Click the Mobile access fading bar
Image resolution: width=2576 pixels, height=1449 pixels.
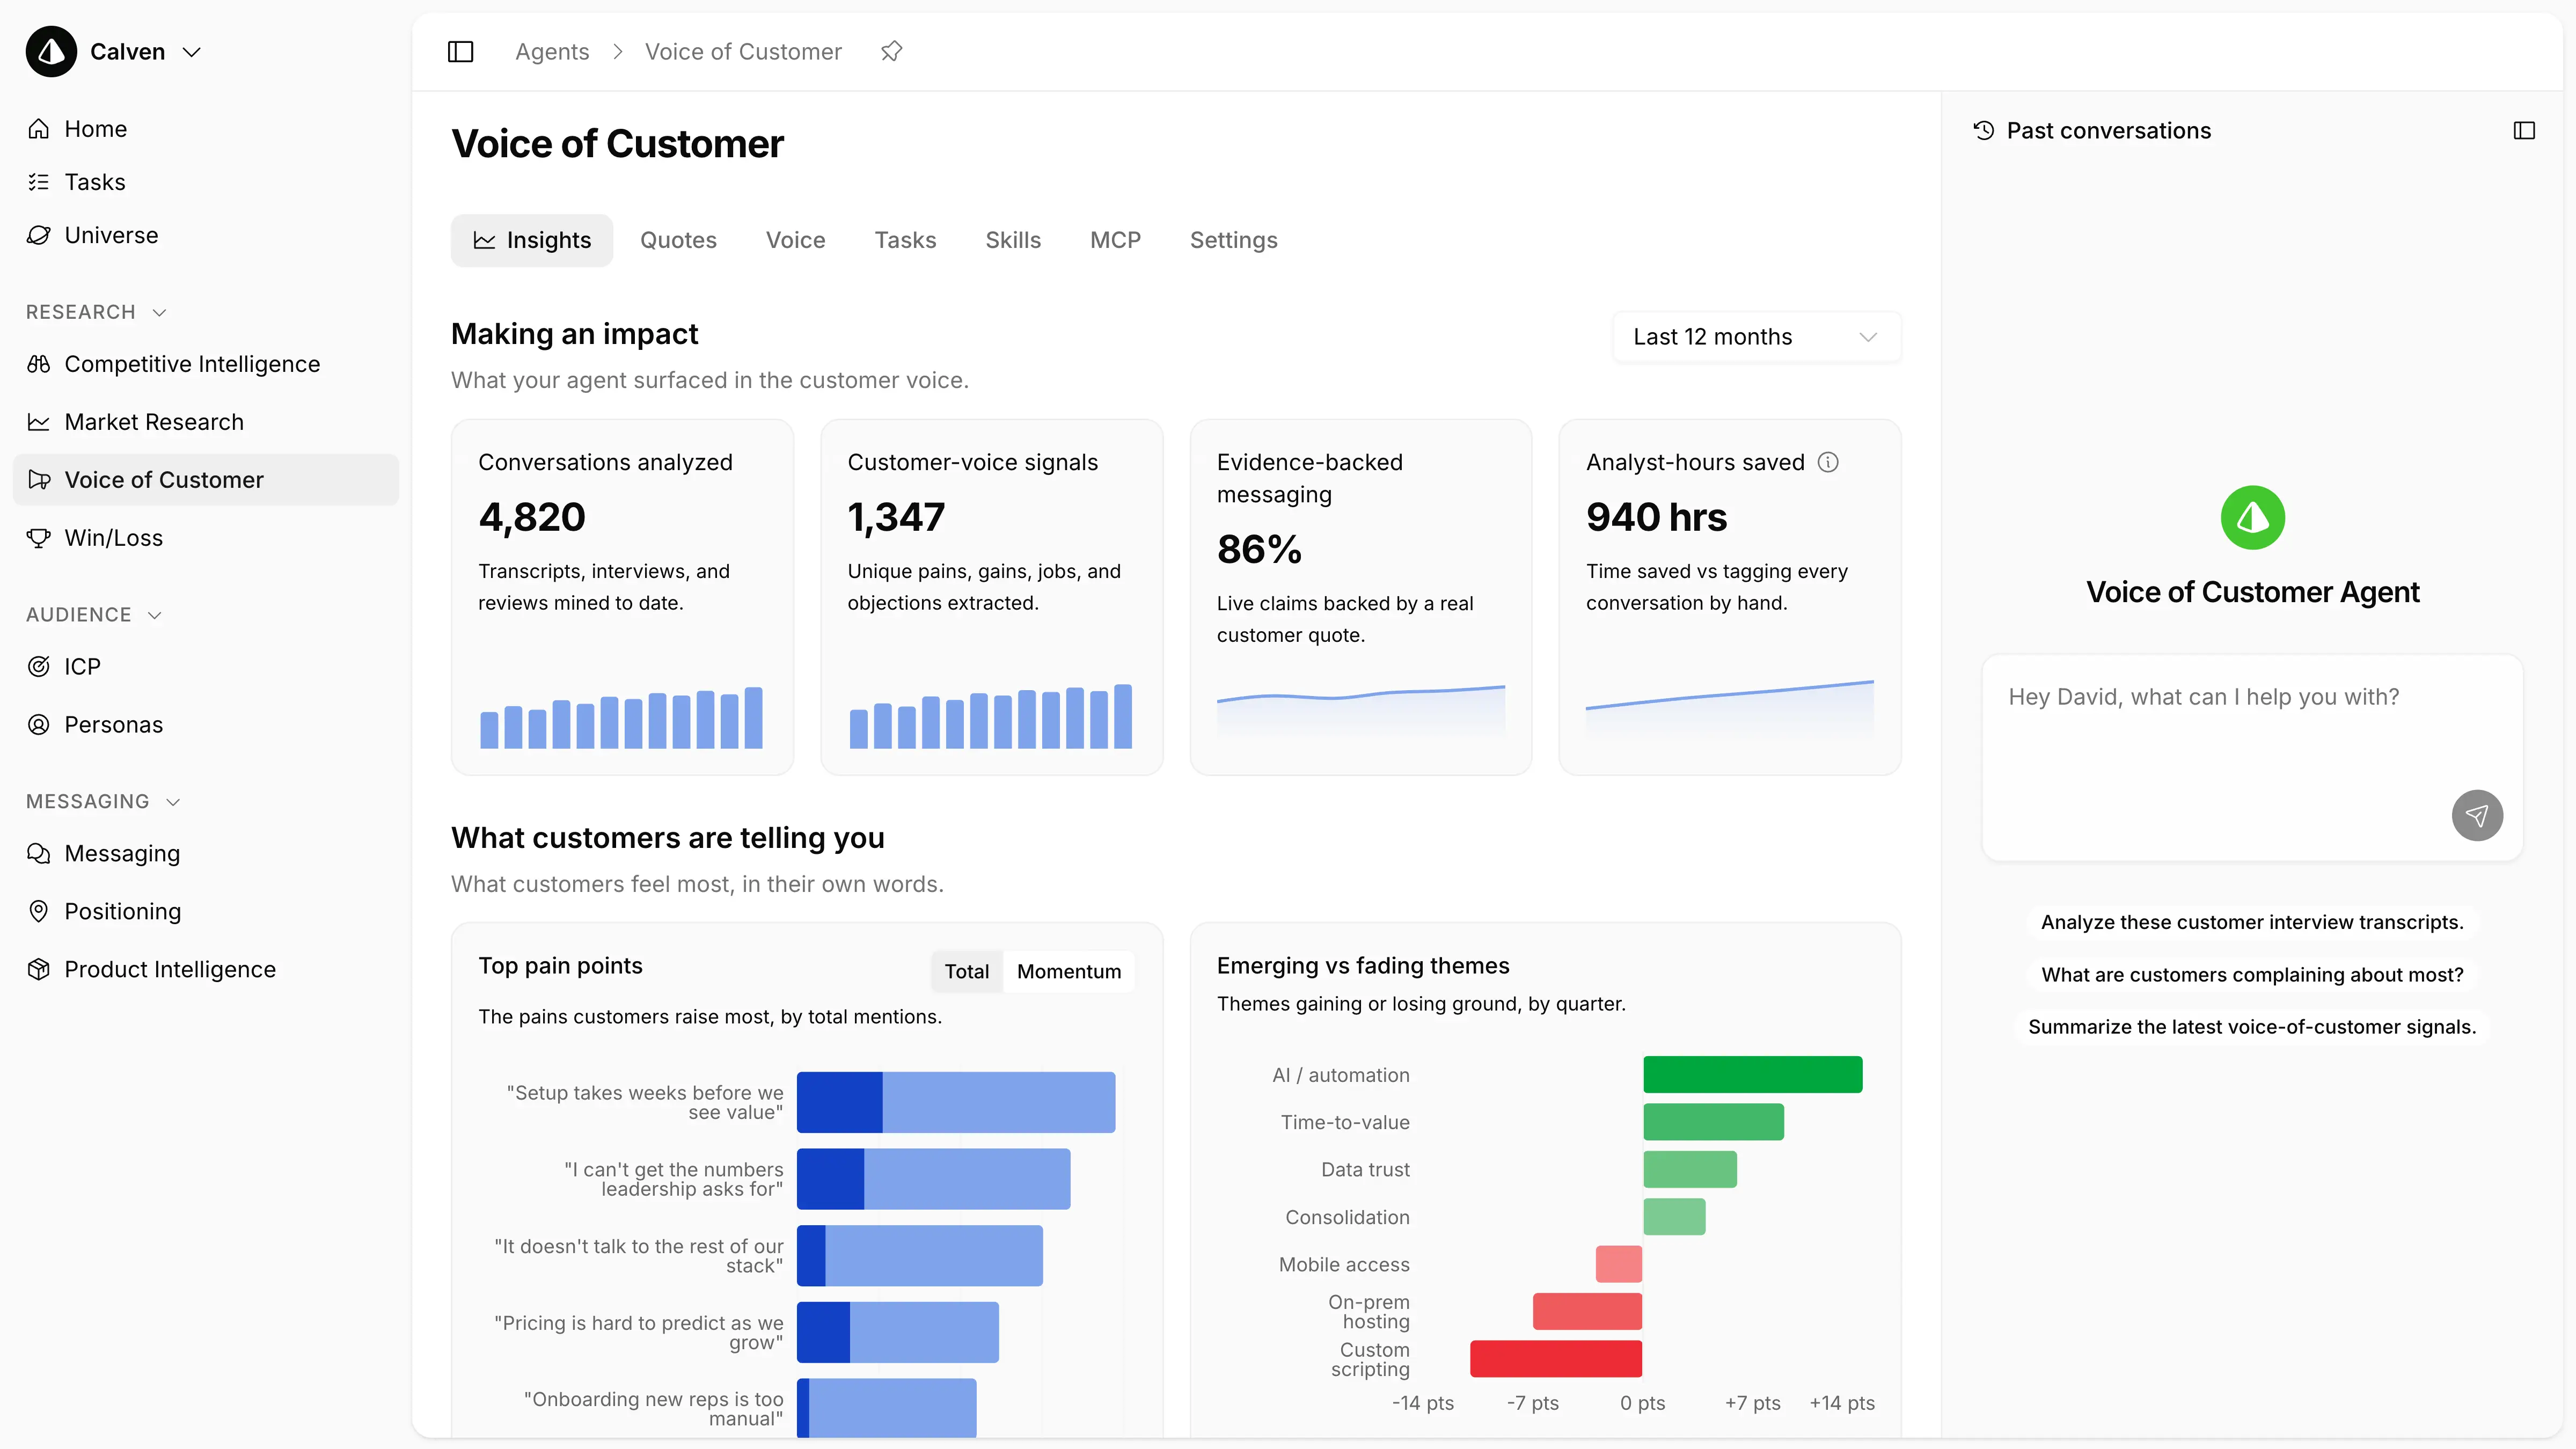click(1618, 1264)
